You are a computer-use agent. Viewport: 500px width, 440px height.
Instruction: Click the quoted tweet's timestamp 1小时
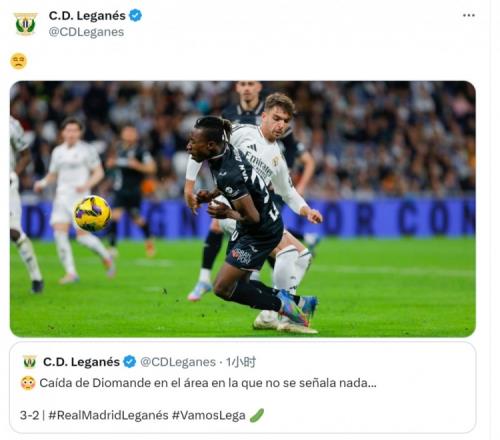pos(241,362)
